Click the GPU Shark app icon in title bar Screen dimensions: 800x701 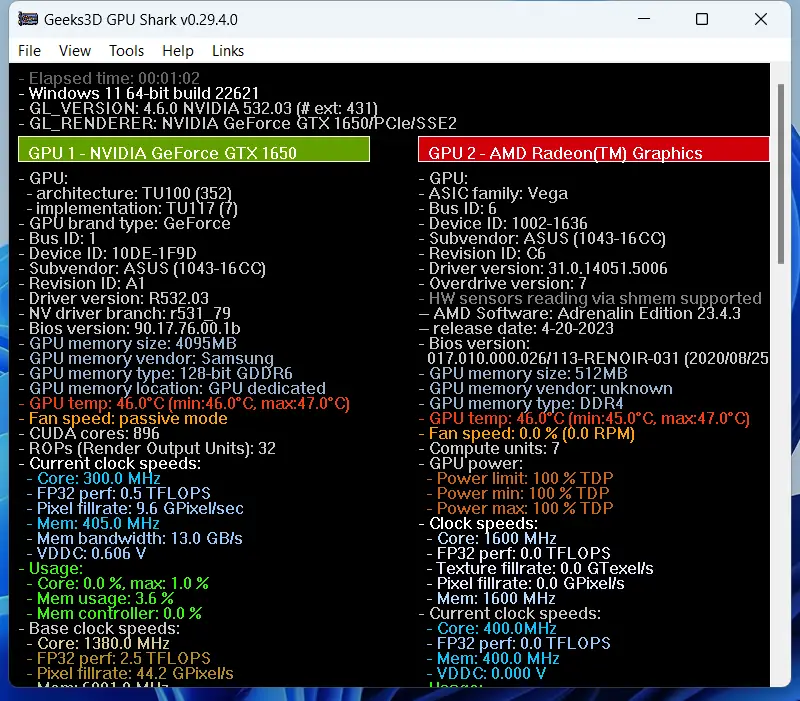28,19
